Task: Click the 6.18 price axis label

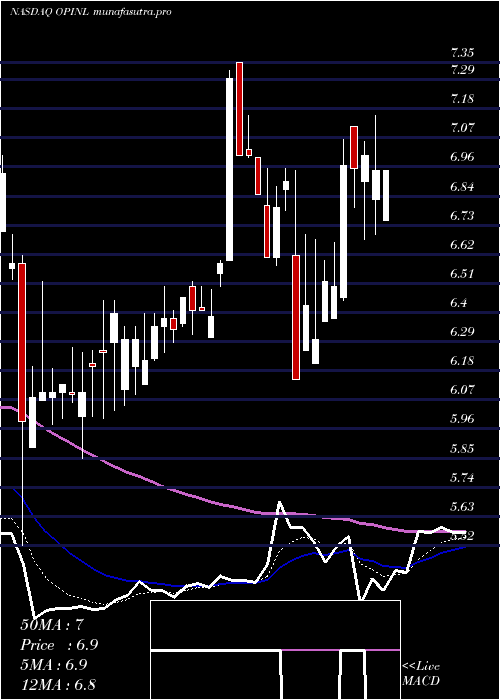Action: 462,362
